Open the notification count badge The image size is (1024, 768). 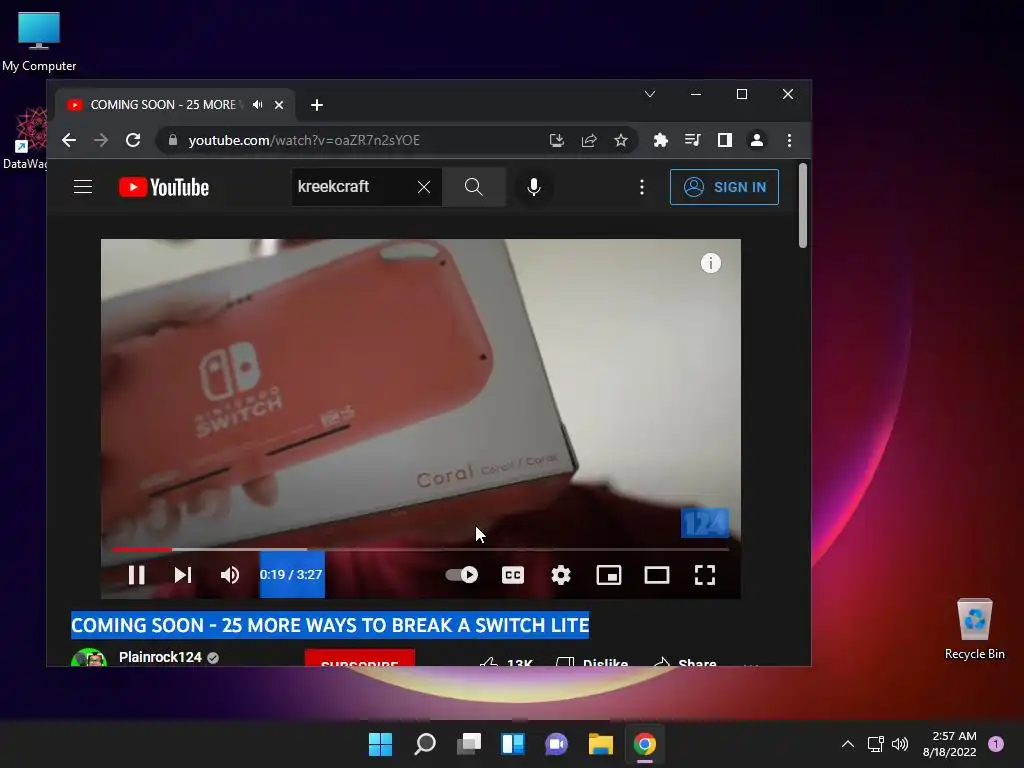tap(996, 744)
